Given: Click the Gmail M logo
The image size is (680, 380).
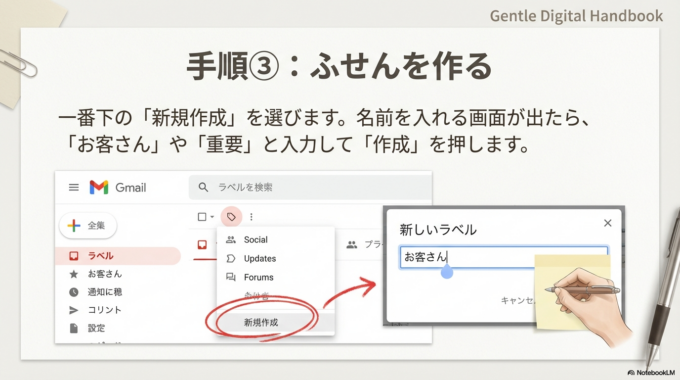Looking at the screenshot, I should click(x=99, y=187).
